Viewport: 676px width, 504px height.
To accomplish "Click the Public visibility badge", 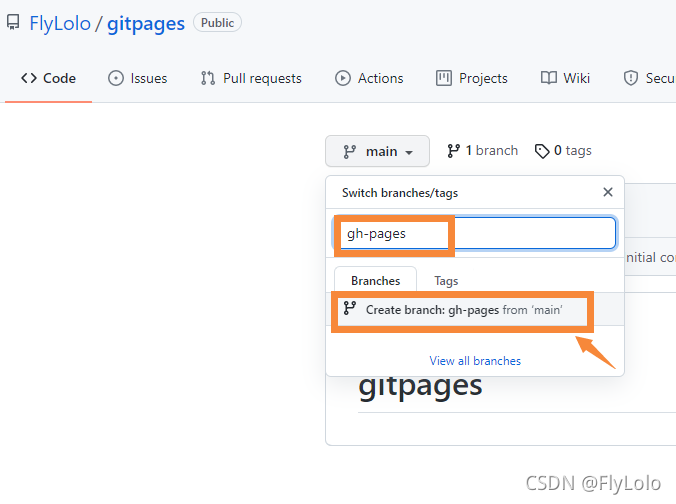I will (217, 22).
